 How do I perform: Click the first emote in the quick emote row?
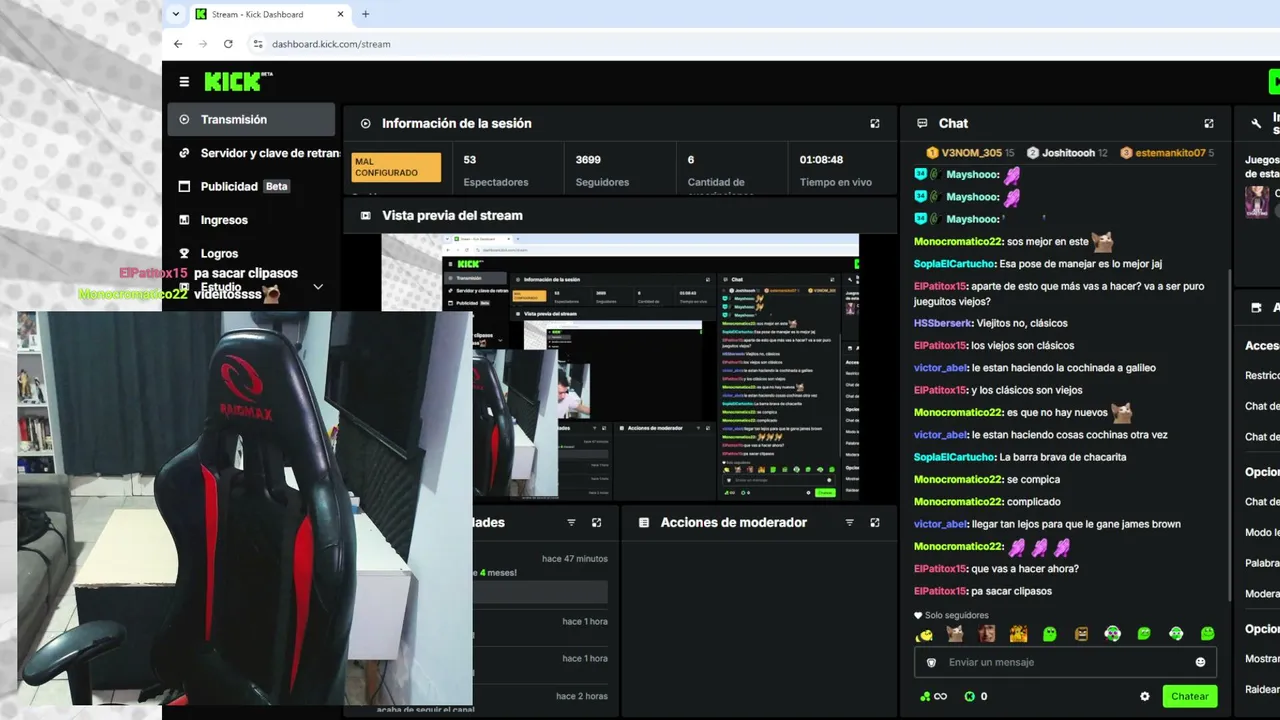(925, 634)
